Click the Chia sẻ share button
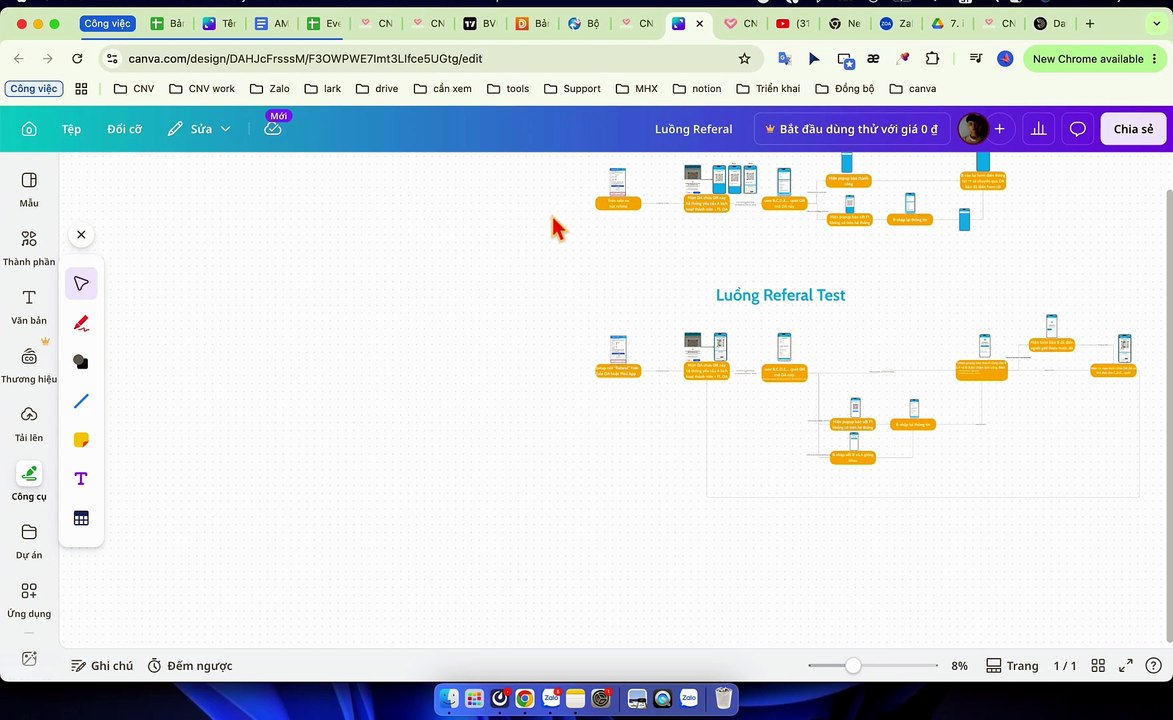 point(1133,129)
